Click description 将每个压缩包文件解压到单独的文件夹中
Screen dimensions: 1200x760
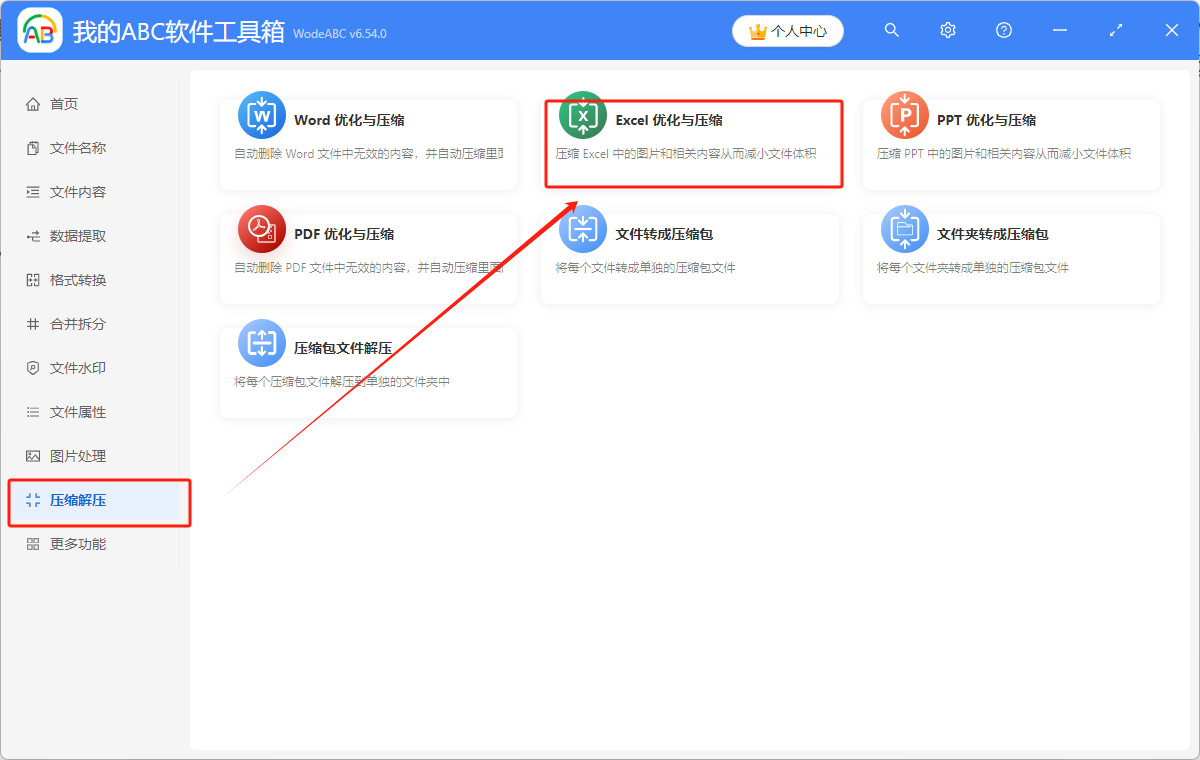(x=342, y=382)
